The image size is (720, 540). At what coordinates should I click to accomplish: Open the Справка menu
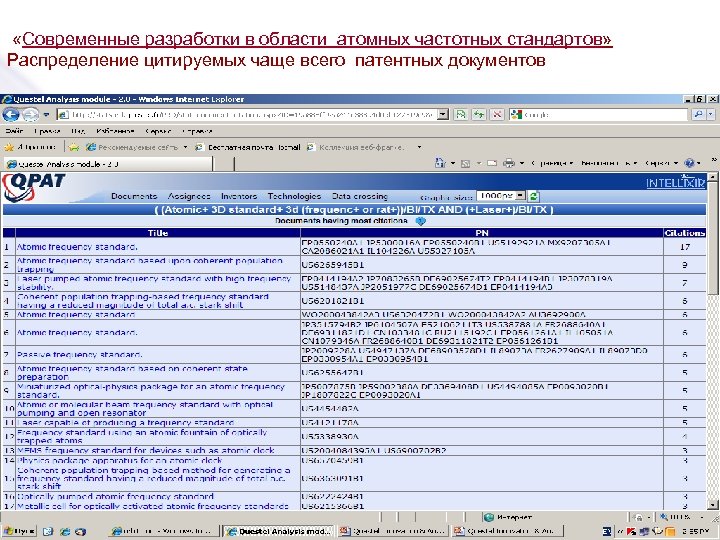[197, 131]
